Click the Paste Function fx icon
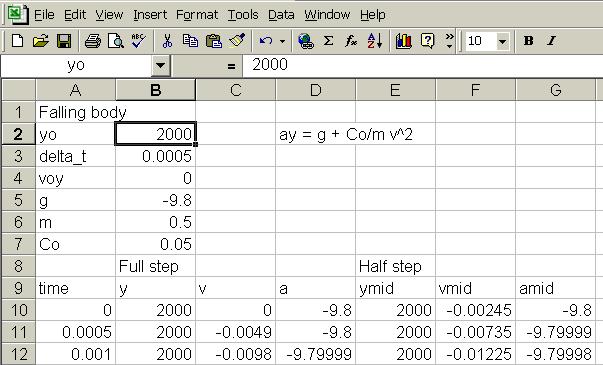 pyautogui.click(x=351, y=40)
